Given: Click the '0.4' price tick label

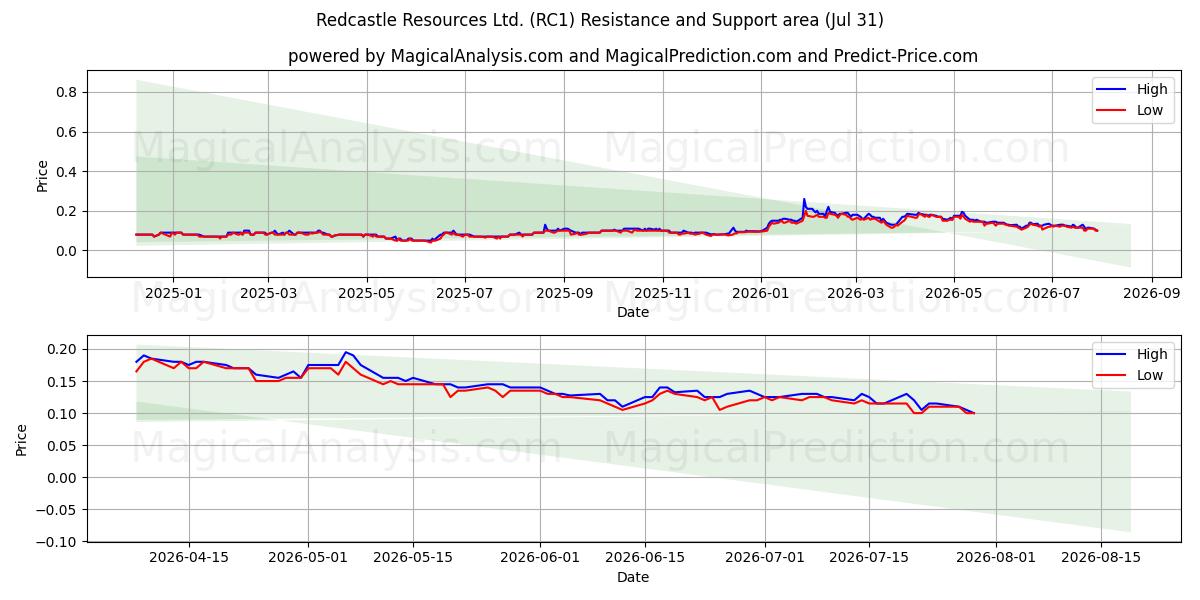Looking at the screenshot, I should [x=69, y=172].
